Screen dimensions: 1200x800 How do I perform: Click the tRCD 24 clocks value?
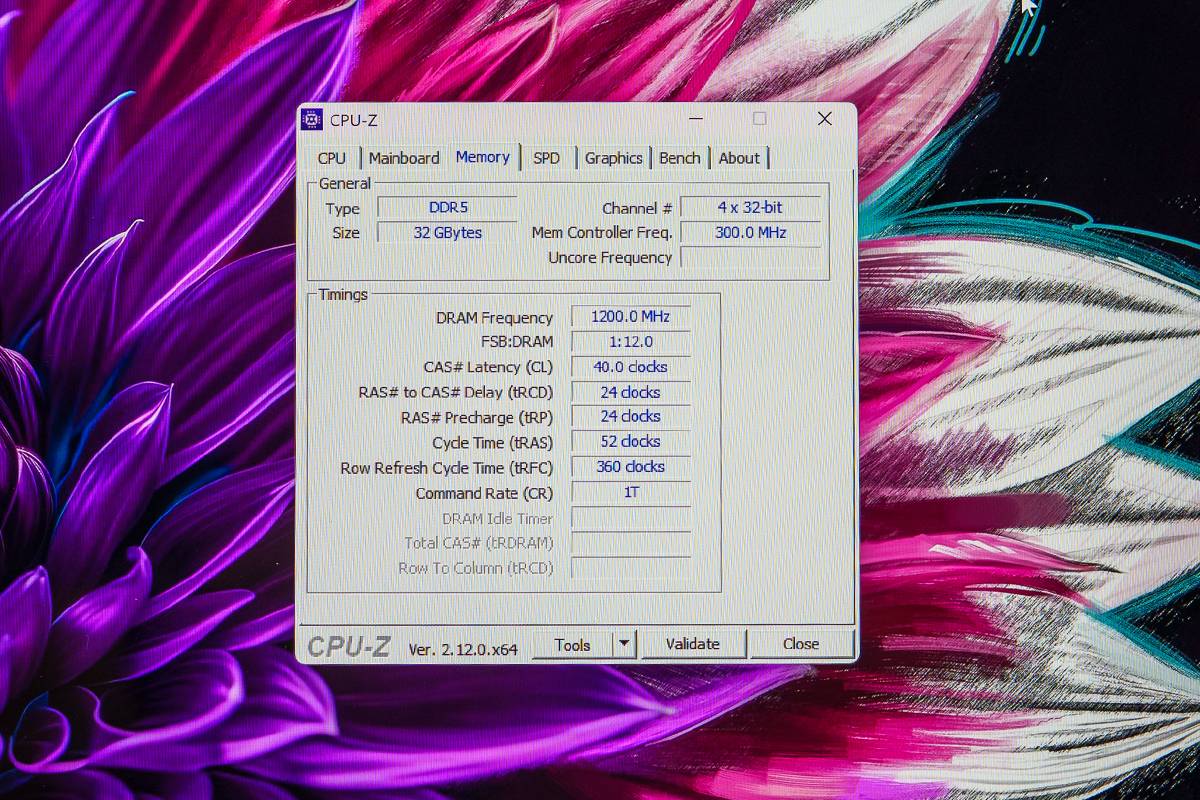tap(630, 392)
